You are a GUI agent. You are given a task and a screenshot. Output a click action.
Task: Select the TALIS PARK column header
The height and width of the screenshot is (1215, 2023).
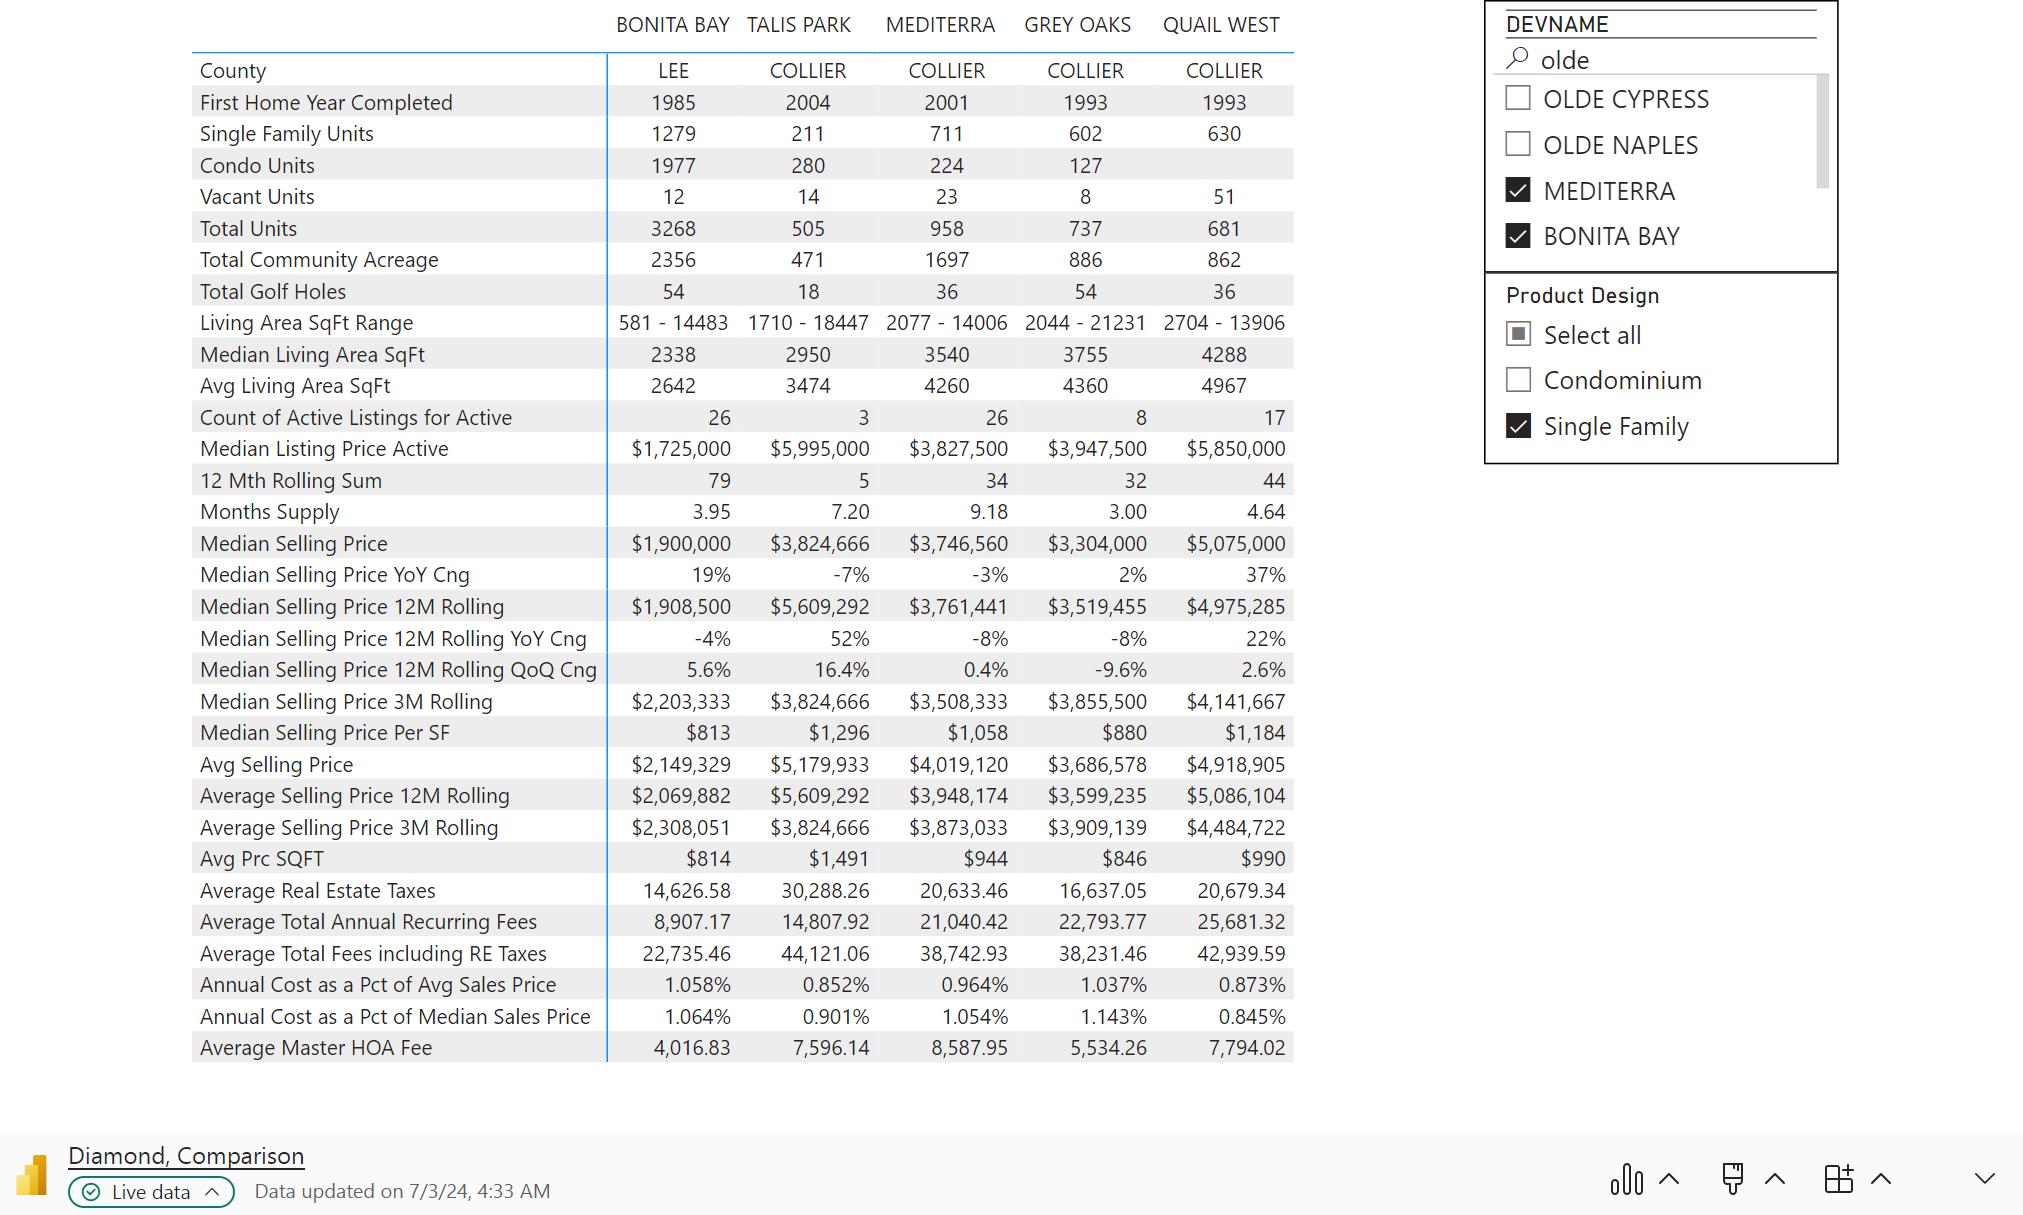(799, 25)
